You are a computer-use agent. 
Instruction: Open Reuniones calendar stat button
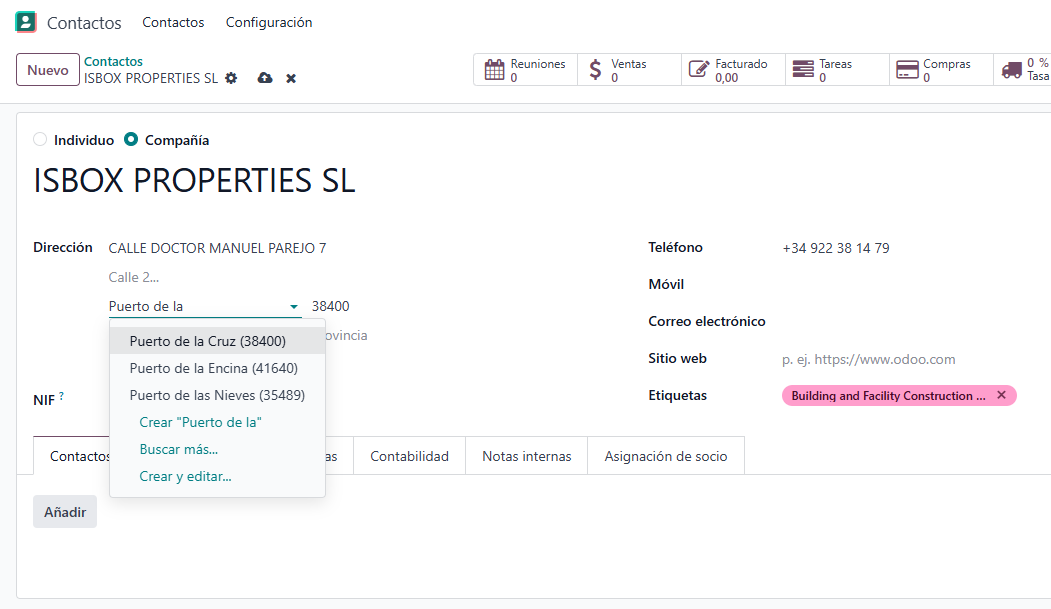(525, 70)
